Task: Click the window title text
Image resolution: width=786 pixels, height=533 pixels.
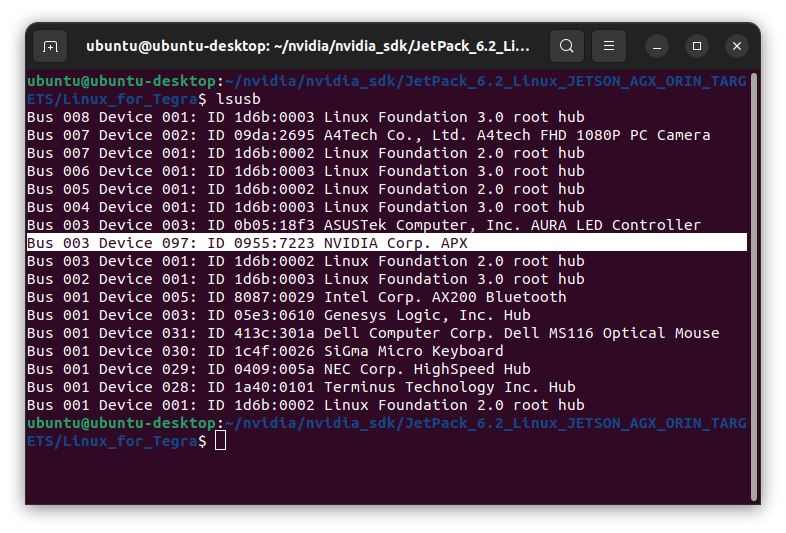Action: tap(307, 46)
